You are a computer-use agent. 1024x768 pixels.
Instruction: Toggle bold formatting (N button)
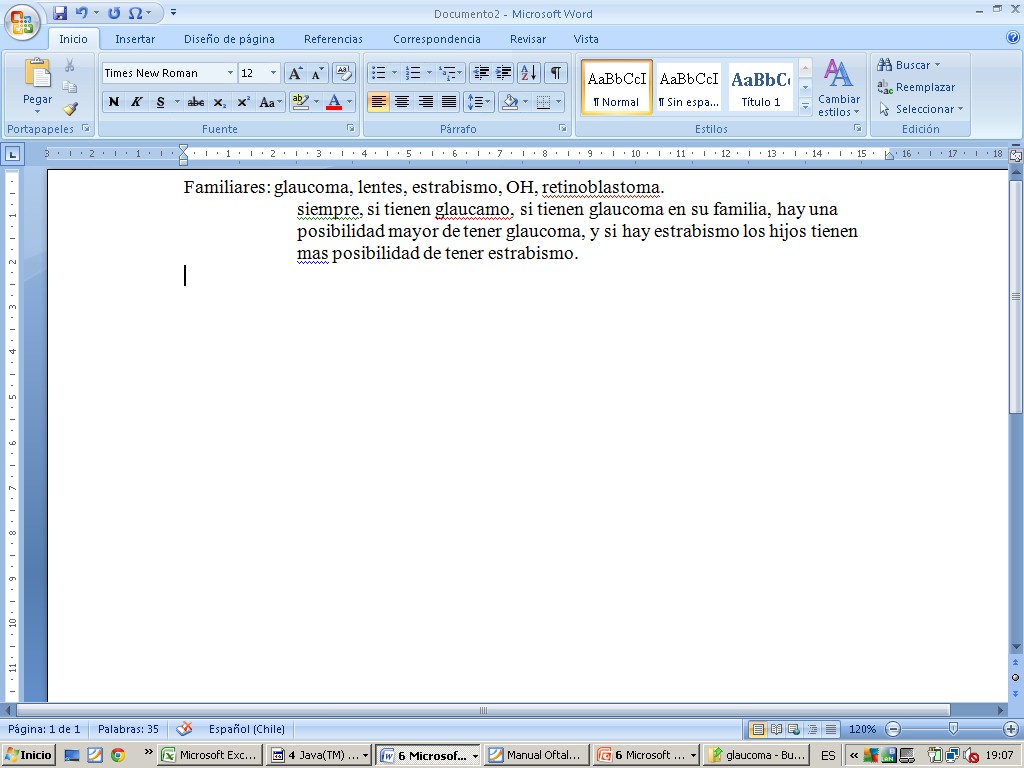pos(114,102)
